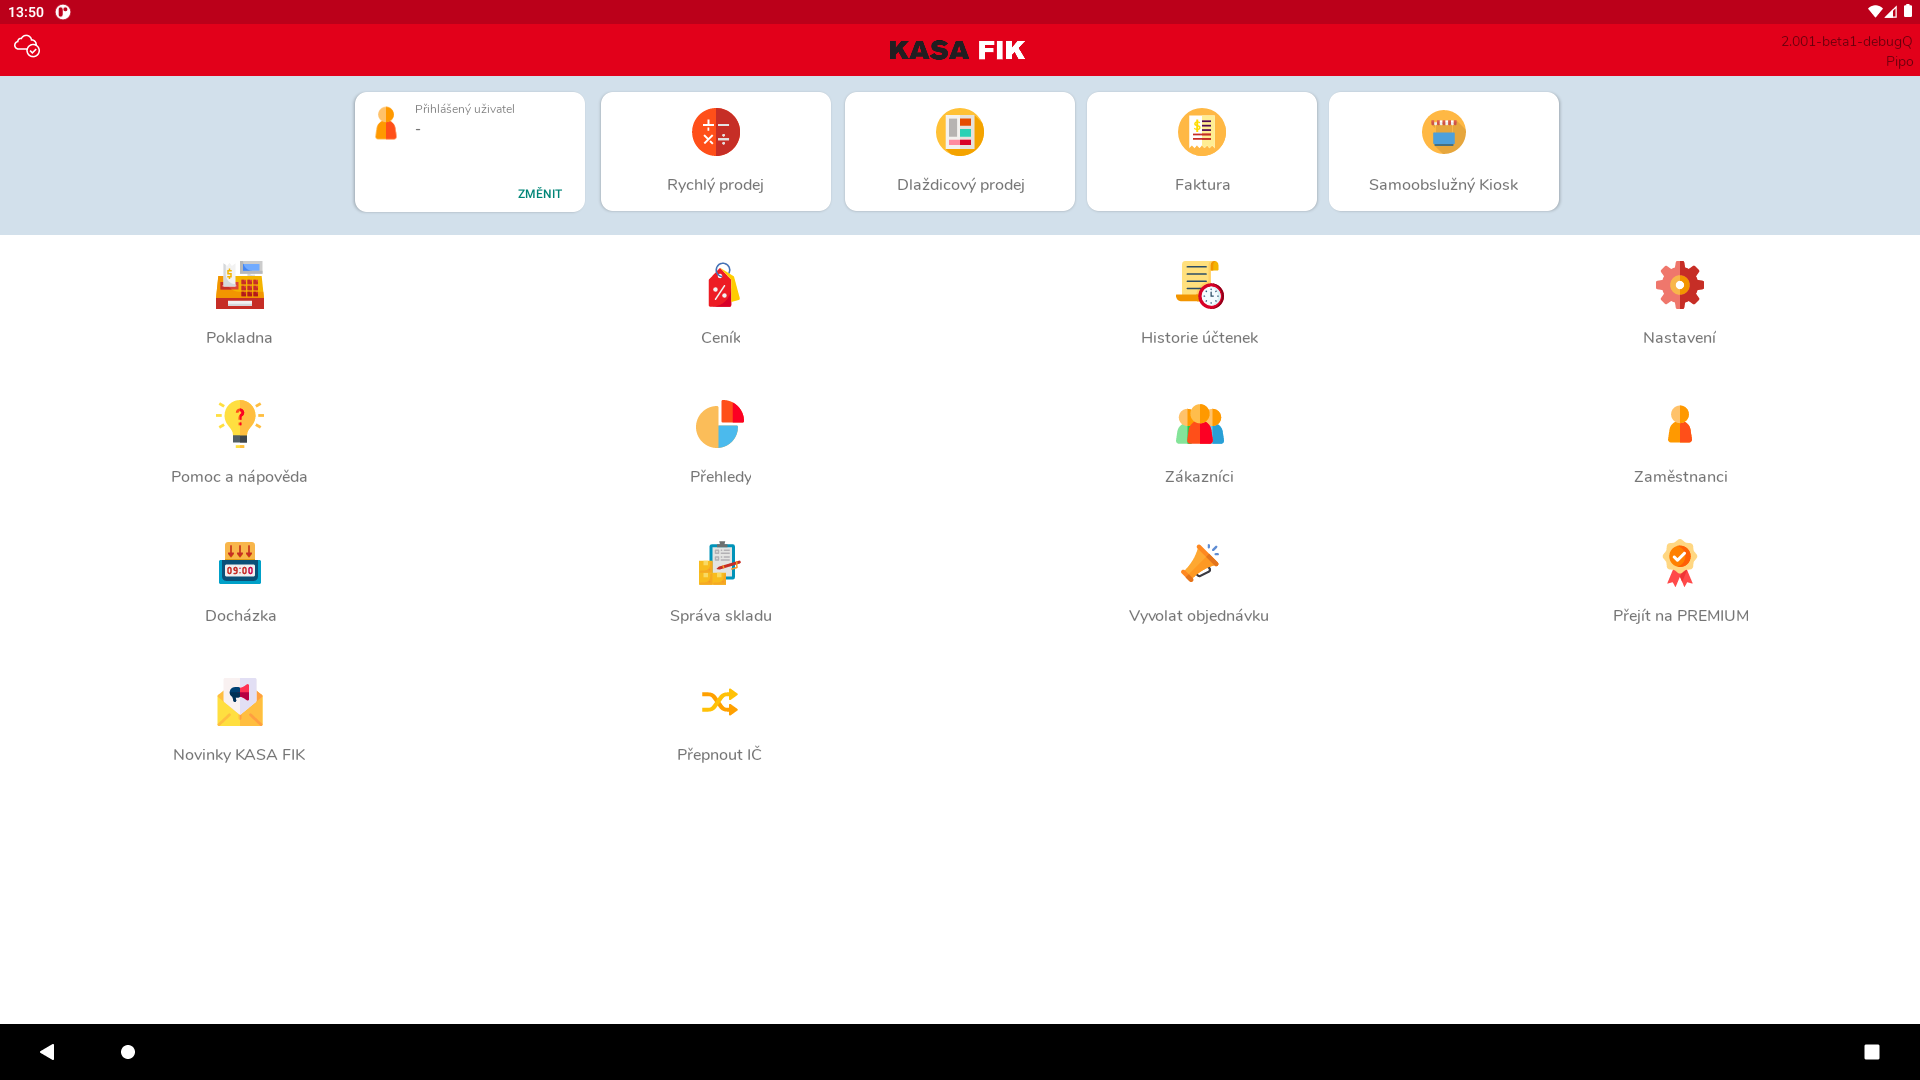Viewport: 1920px width, 1080px height.
Task: Open the Docházka attendance clock icon
Action: coord(240,563)
